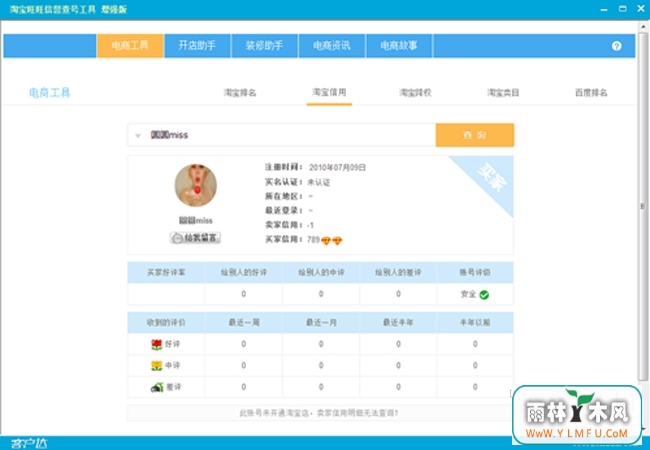The width and height of the screenshot is (650, 450).
Task: Select the 淘宝信用 sub-tab
Action: [329, 92]
